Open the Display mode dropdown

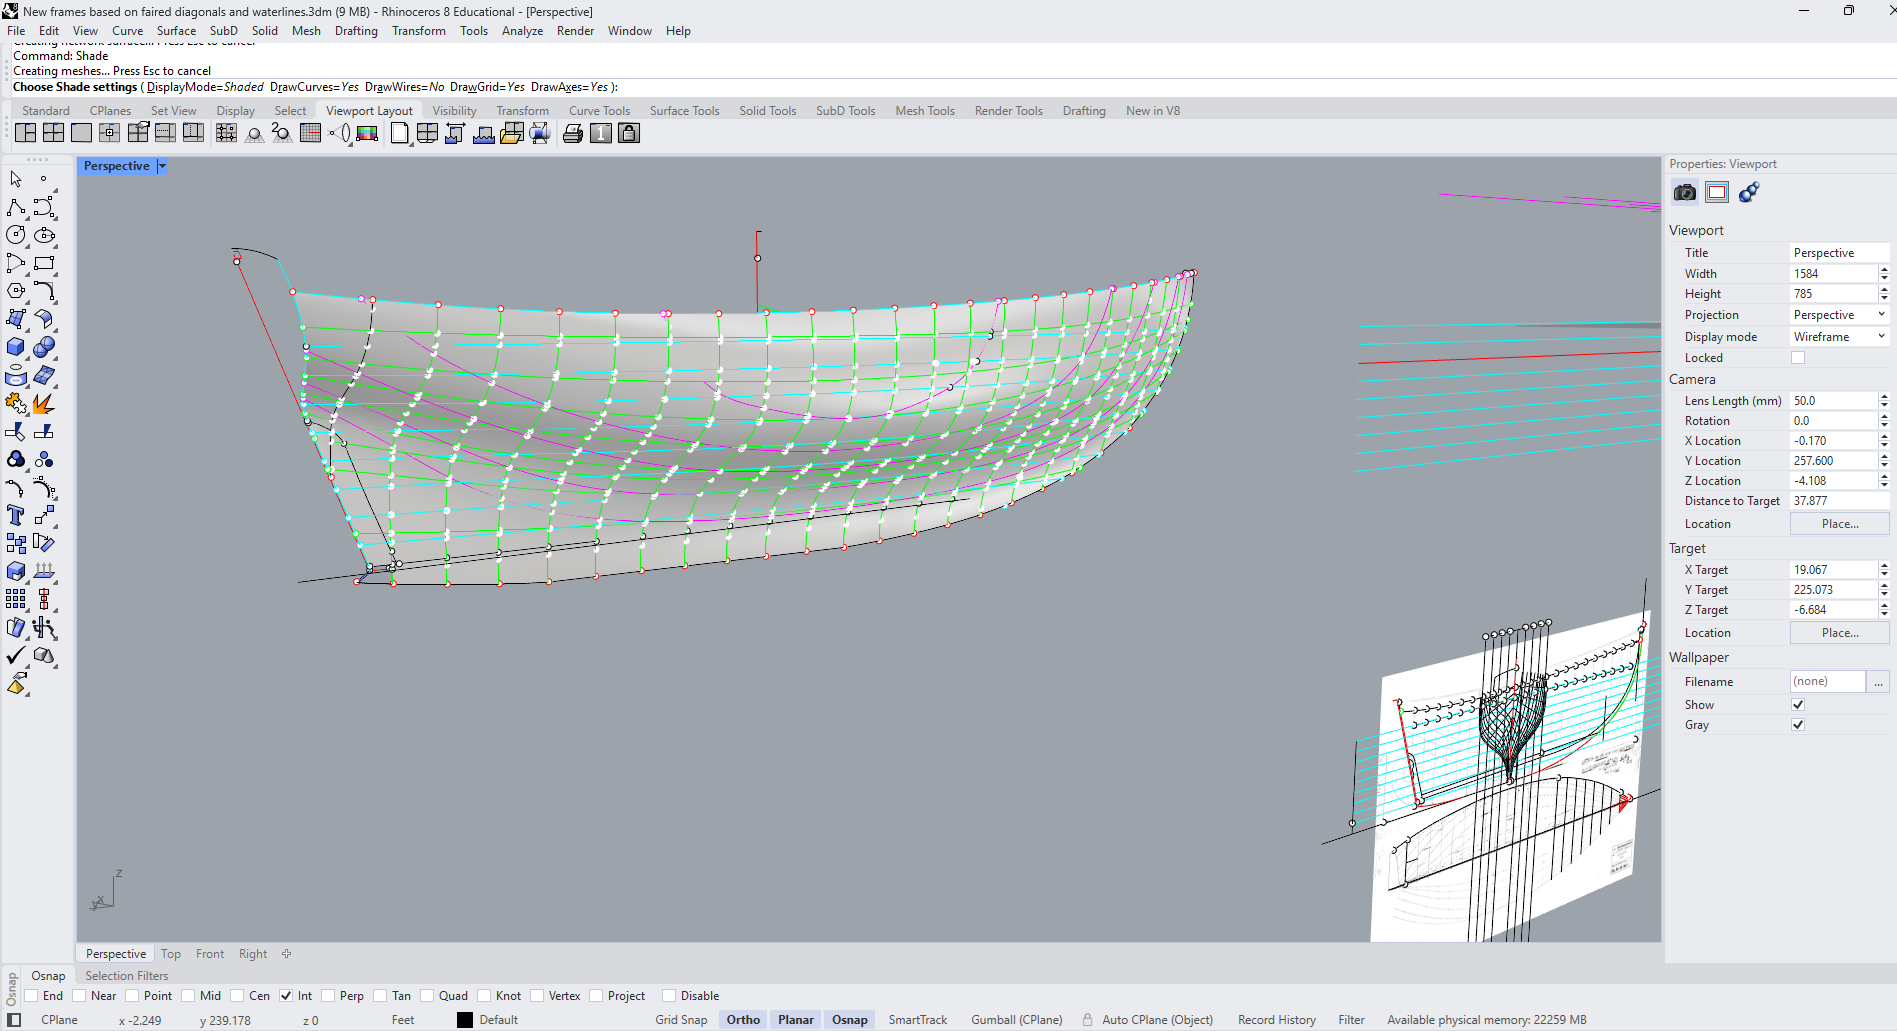click(1838, 337)
